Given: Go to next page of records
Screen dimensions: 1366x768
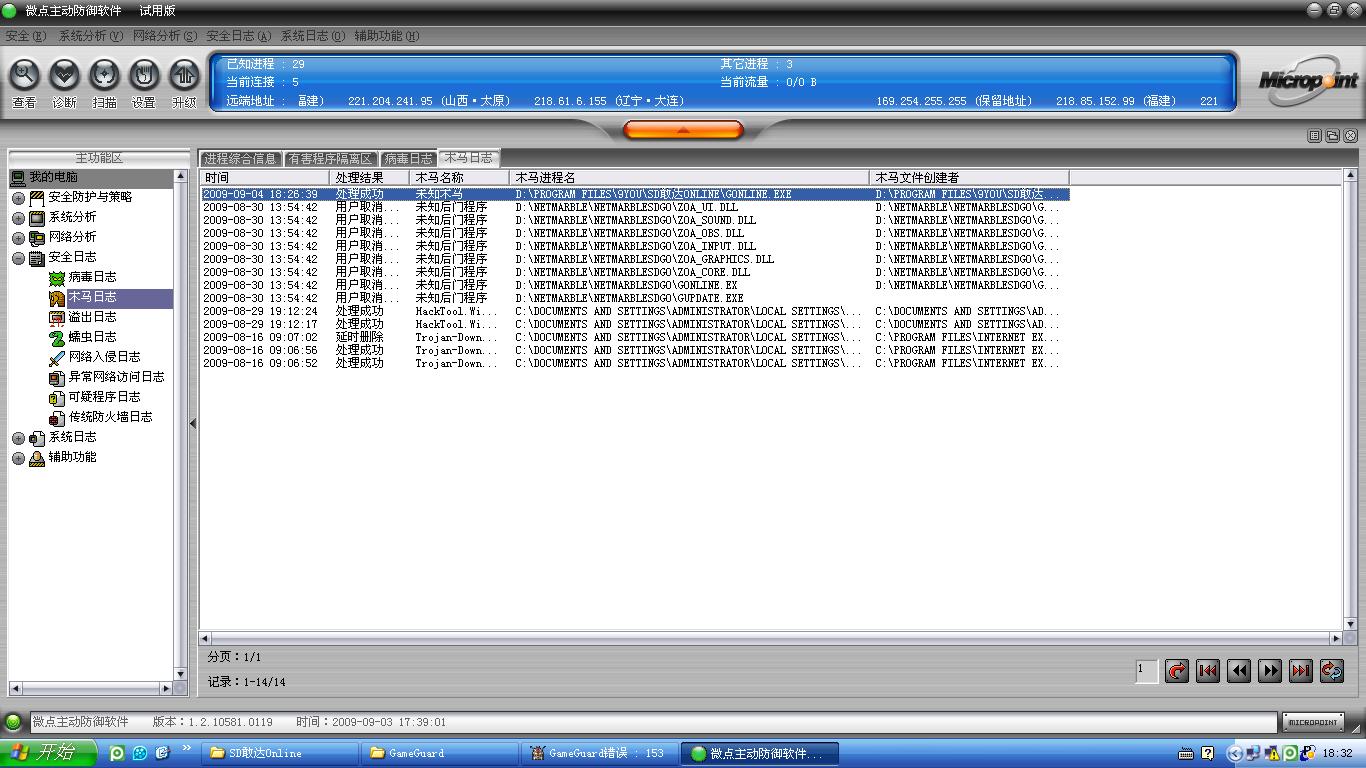Looking at the screenshot, I should tap(1270, 671).
